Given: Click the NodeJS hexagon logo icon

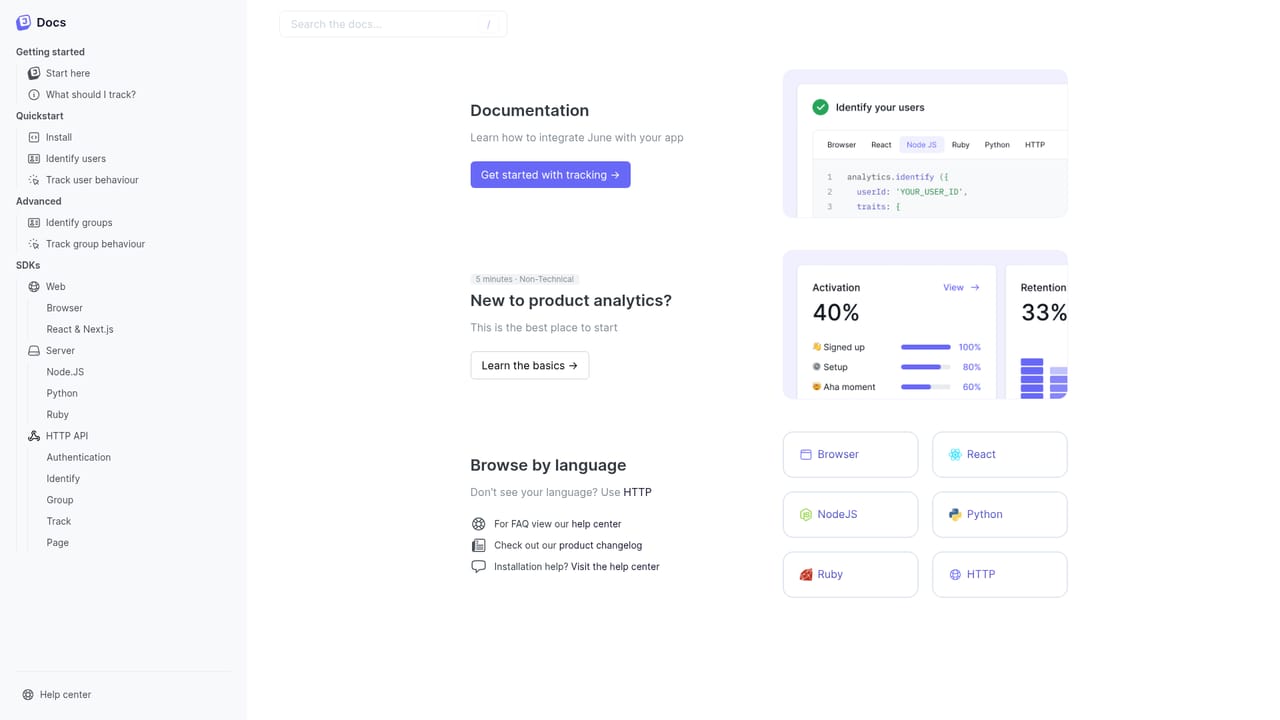Looking at the screenshot, I should 805,514.
